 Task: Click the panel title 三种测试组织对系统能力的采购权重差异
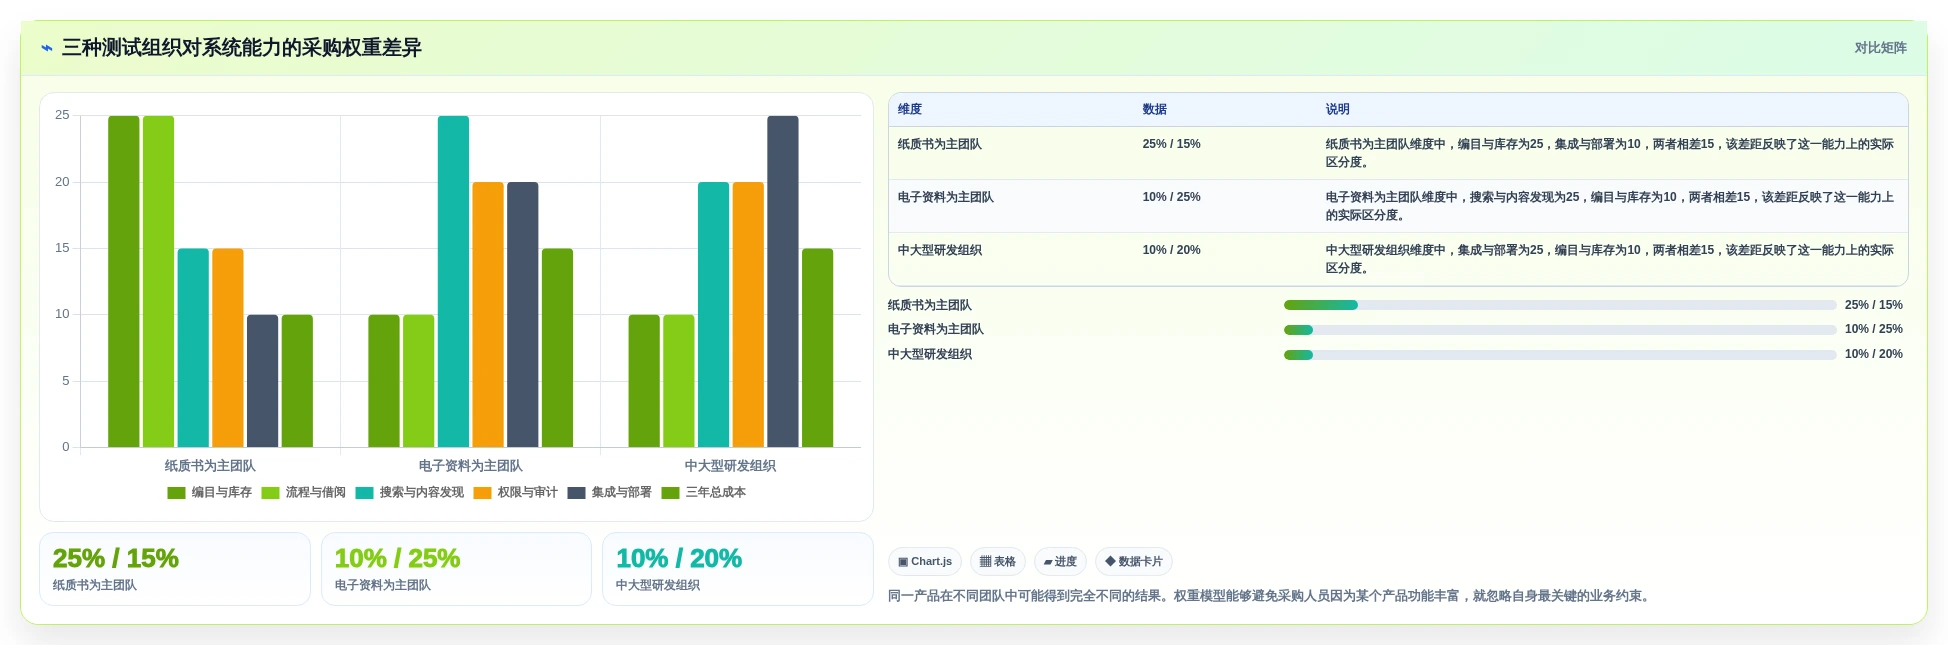pyautogui.click(x=242, y=48)
